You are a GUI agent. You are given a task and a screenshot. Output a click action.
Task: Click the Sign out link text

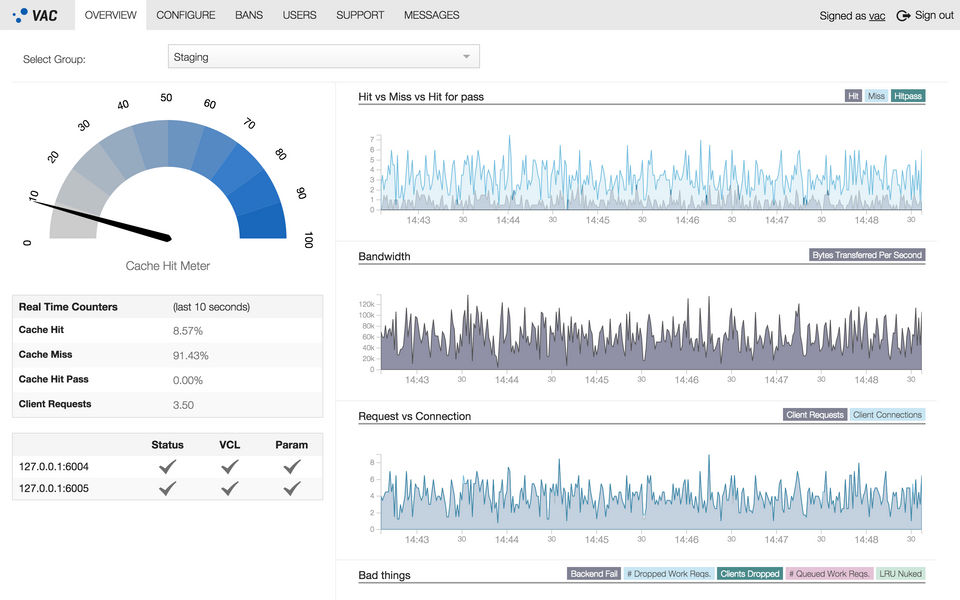pyautogui.click(x=934, y=15)
